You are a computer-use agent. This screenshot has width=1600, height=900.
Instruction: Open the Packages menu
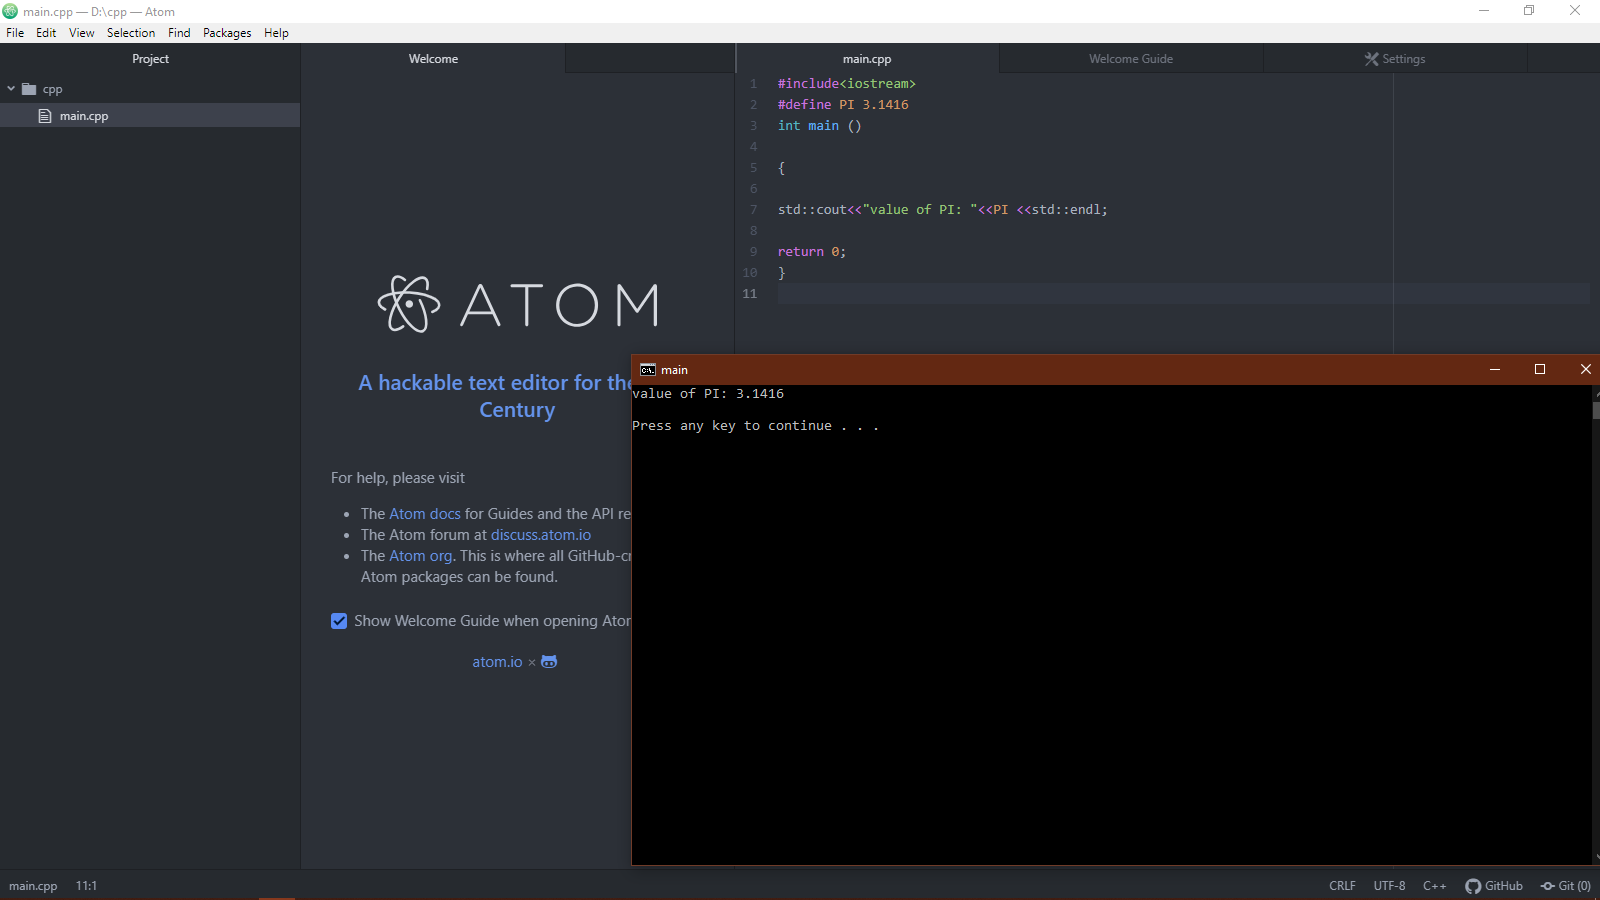227,32
